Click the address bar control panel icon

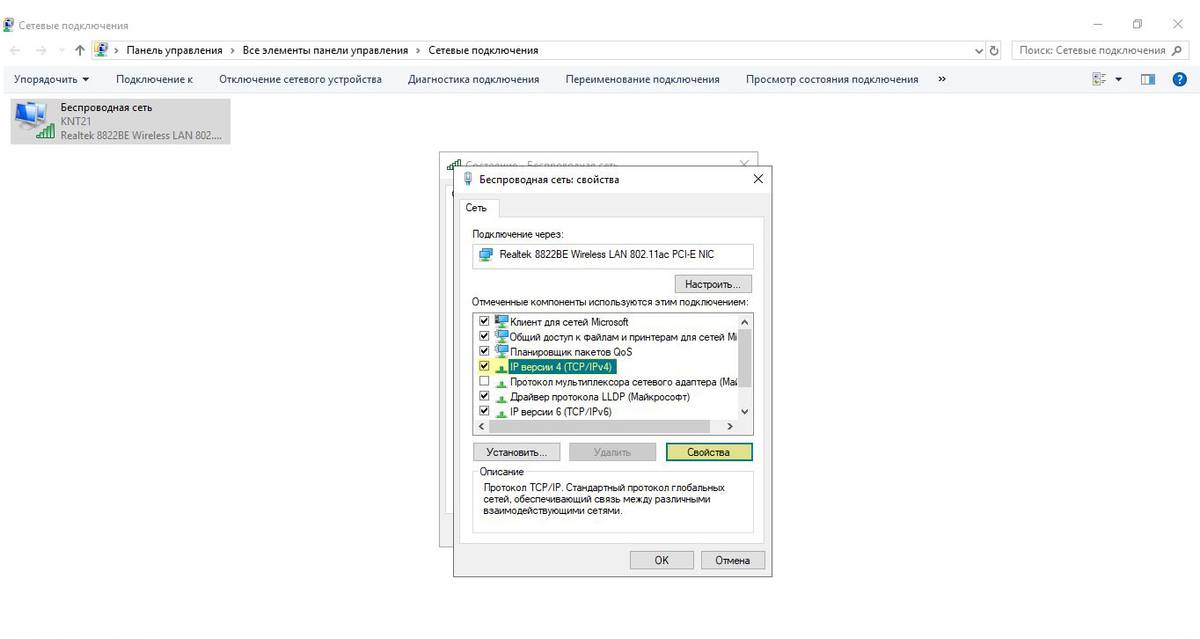coord(101,50)
